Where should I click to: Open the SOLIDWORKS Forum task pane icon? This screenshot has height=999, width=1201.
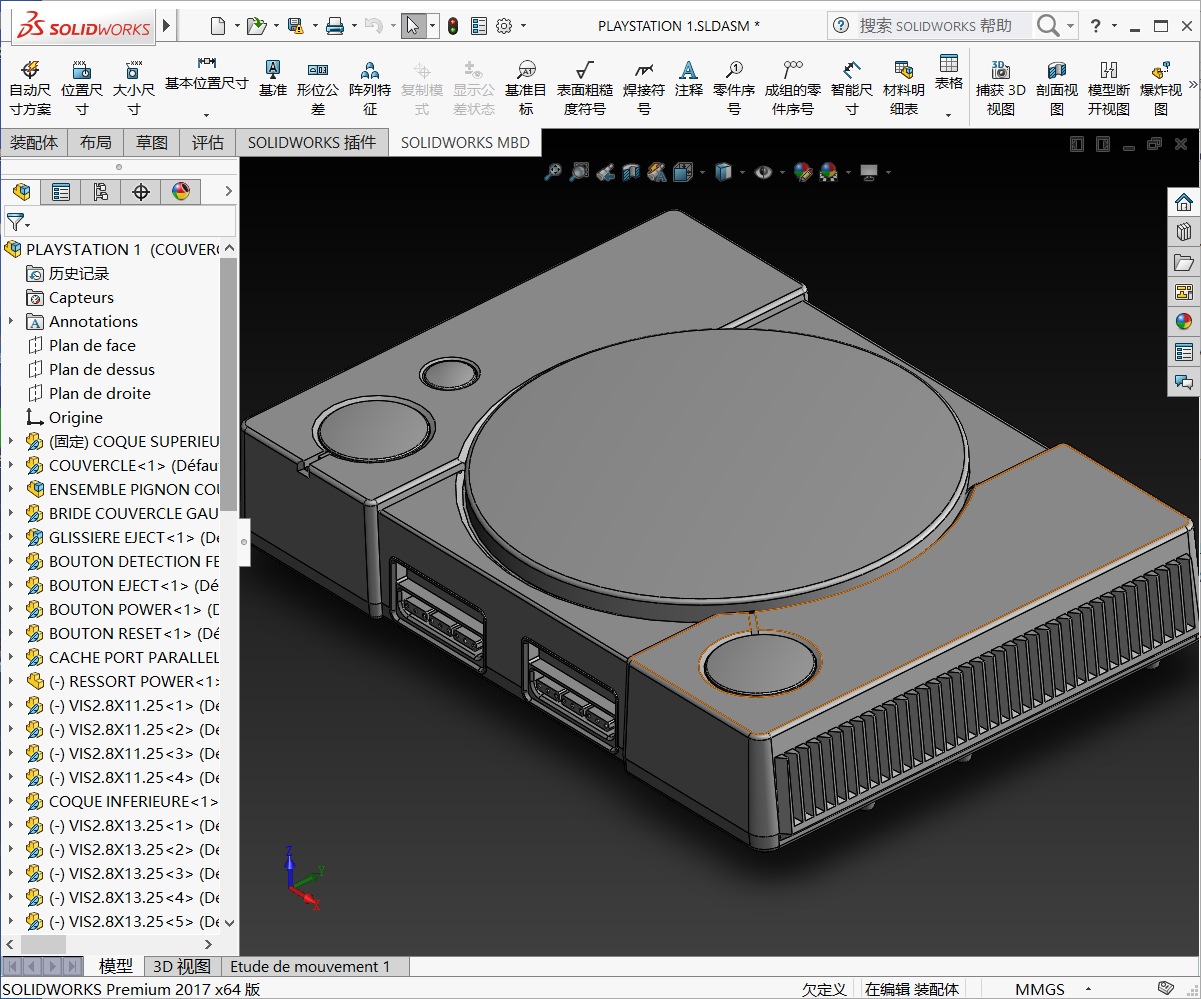[1184, 382]
